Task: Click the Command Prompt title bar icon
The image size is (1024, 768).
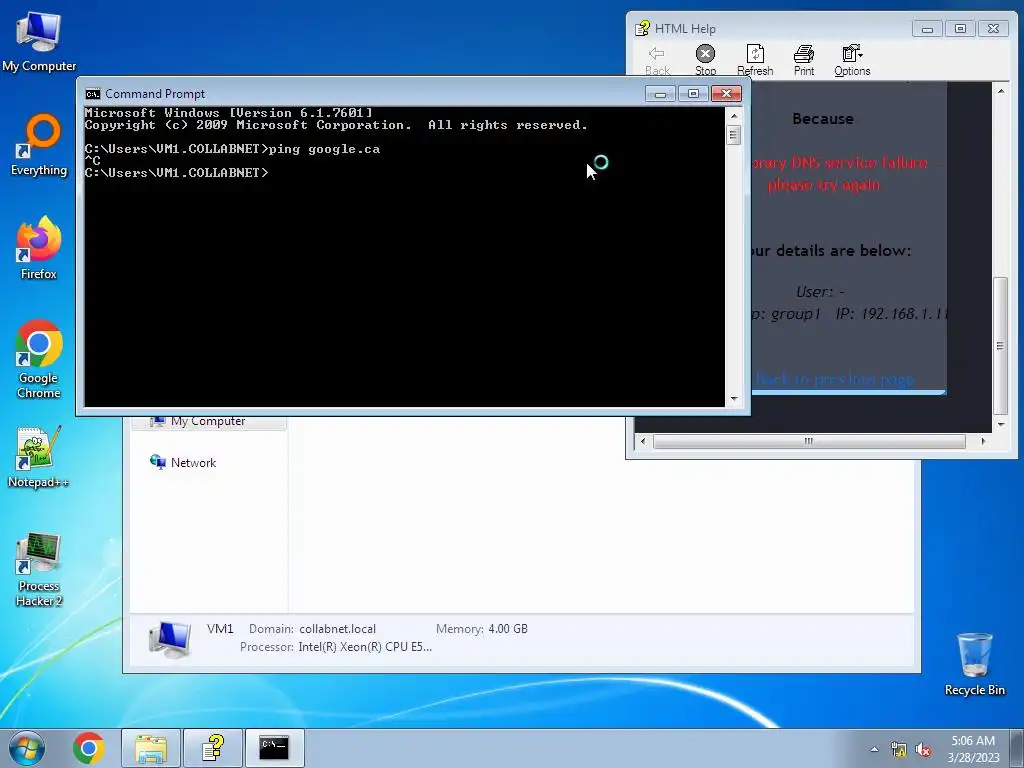Action: click(93, 93)
